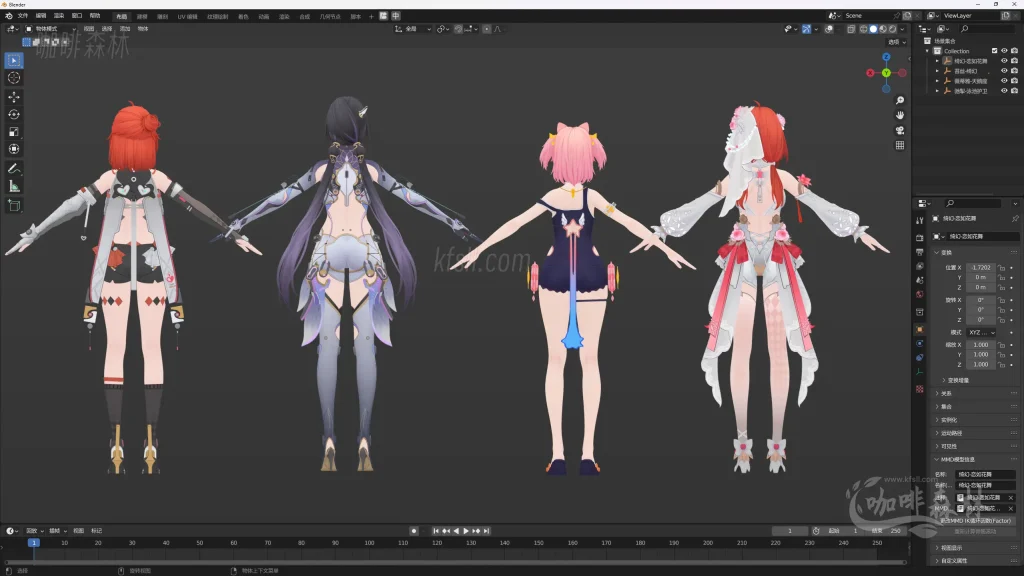Play the animation forward

coord(466,531)
